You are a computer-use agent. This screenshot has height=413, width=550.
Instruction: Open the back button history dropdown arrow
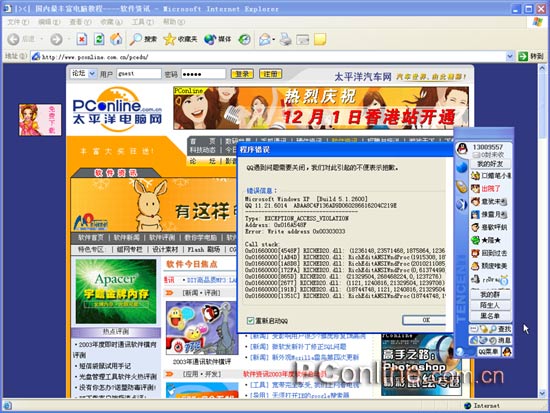[x=42, y=39]
